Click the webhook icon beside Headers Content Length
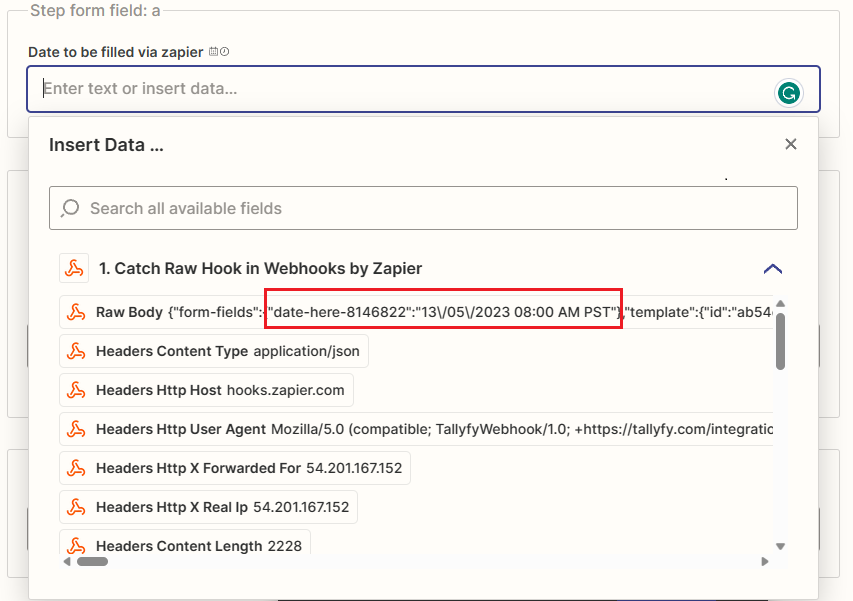The height and width of the screenshot is (601, 853). pyautogui.click(x=76, y=546)
